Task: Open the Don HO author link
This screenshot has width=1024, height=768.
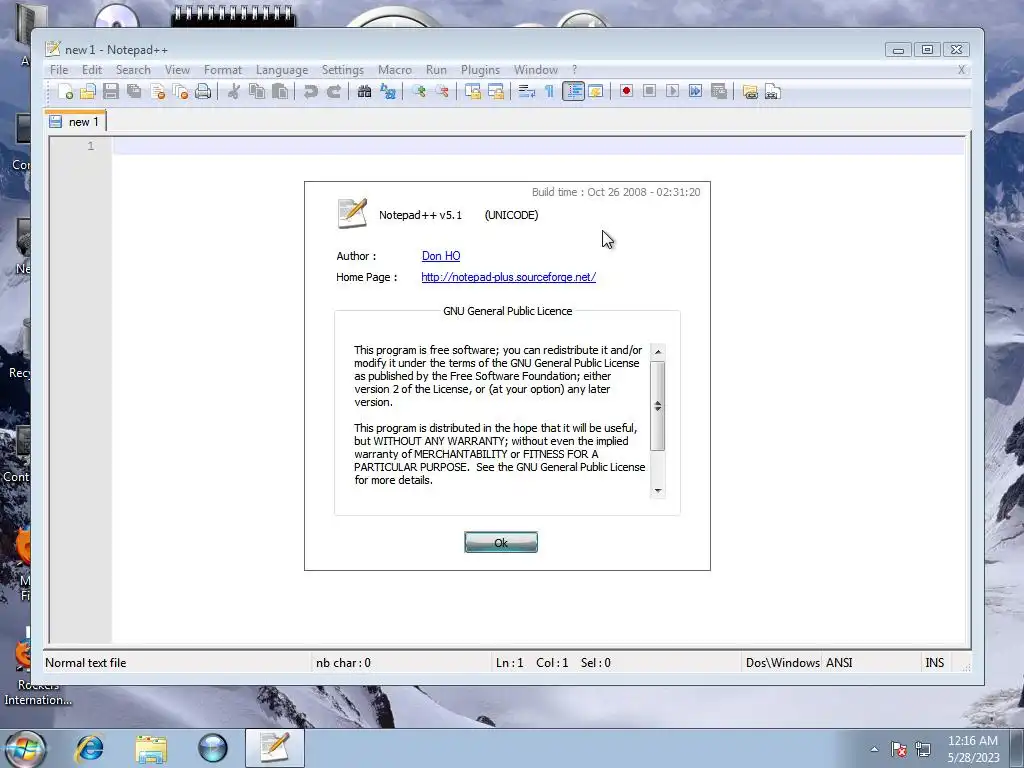Action: [x=441, y=256]
